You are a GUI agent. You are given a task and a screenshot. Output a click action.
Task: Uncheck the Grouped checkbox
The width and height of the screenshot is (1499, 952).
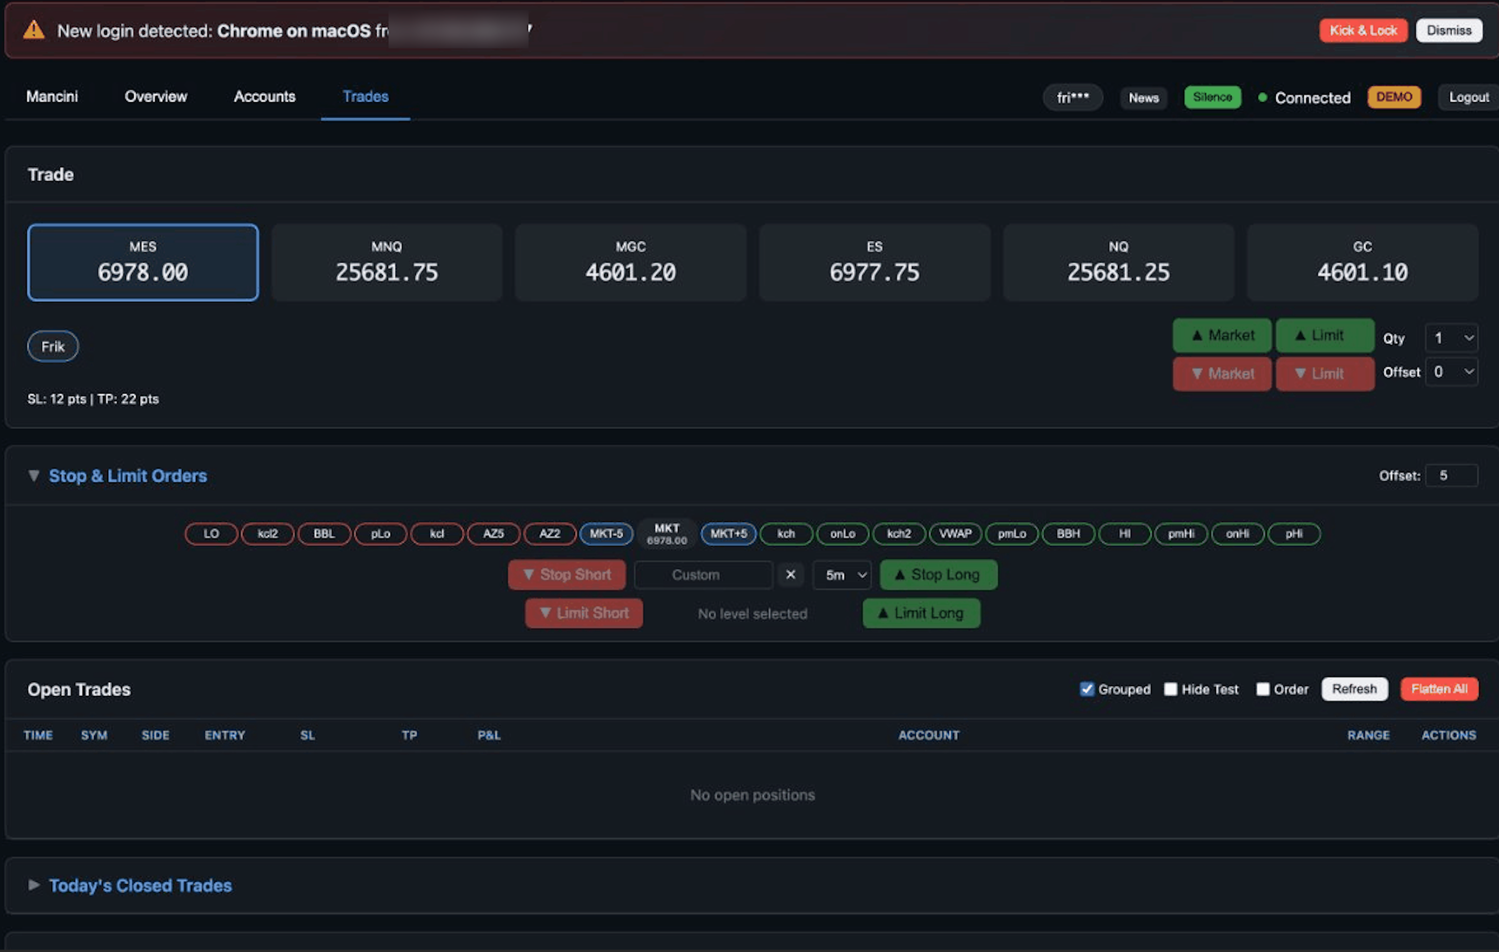pos(1086,689)
